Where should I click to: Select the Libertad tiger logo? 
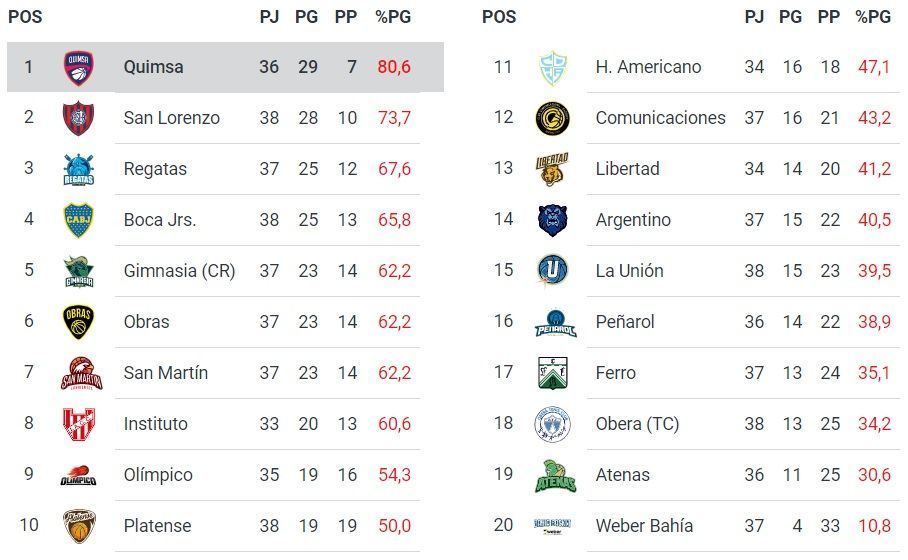tap(552, 169)
